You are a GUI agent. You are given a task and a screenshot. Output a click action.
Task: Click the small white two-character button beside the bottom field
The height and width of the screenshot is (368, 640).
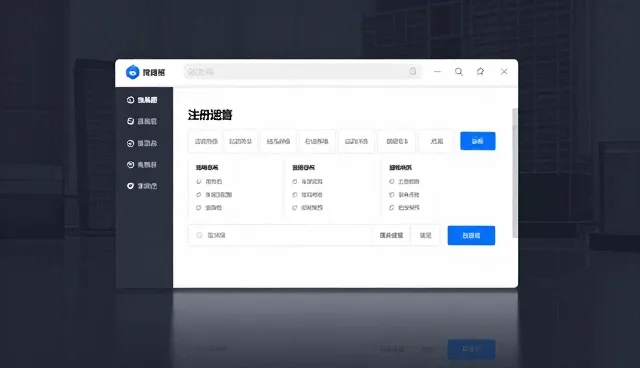(x=425, y=235)
